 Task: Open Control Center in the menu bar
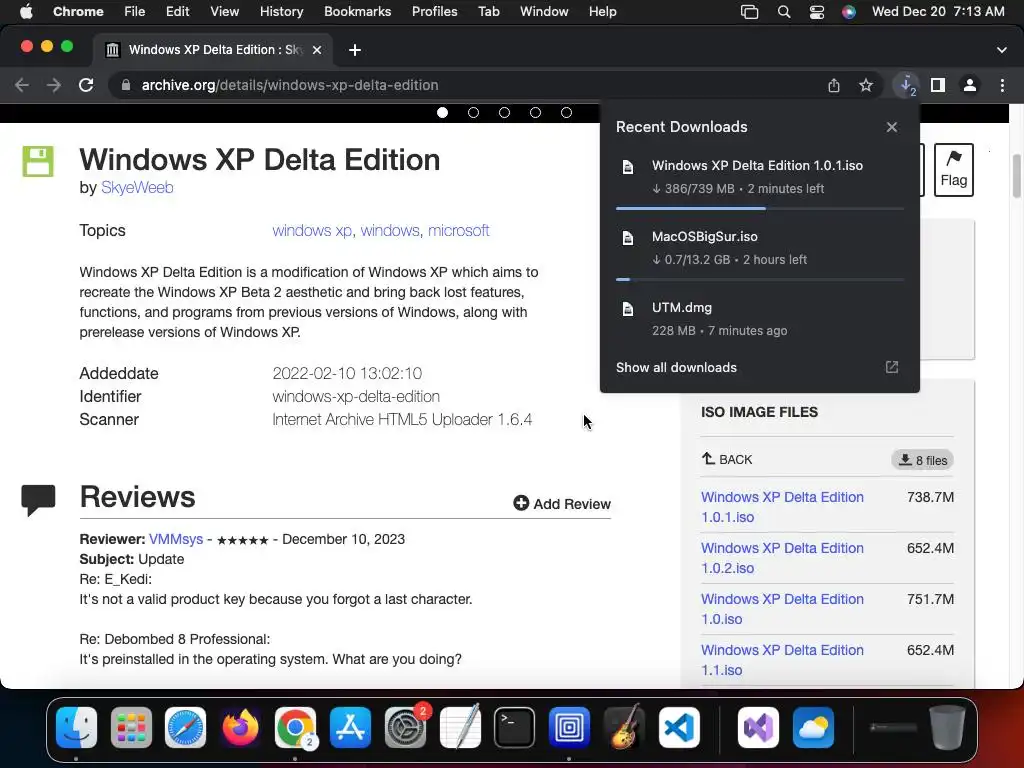pyautogui.click(x=816, y=11)
